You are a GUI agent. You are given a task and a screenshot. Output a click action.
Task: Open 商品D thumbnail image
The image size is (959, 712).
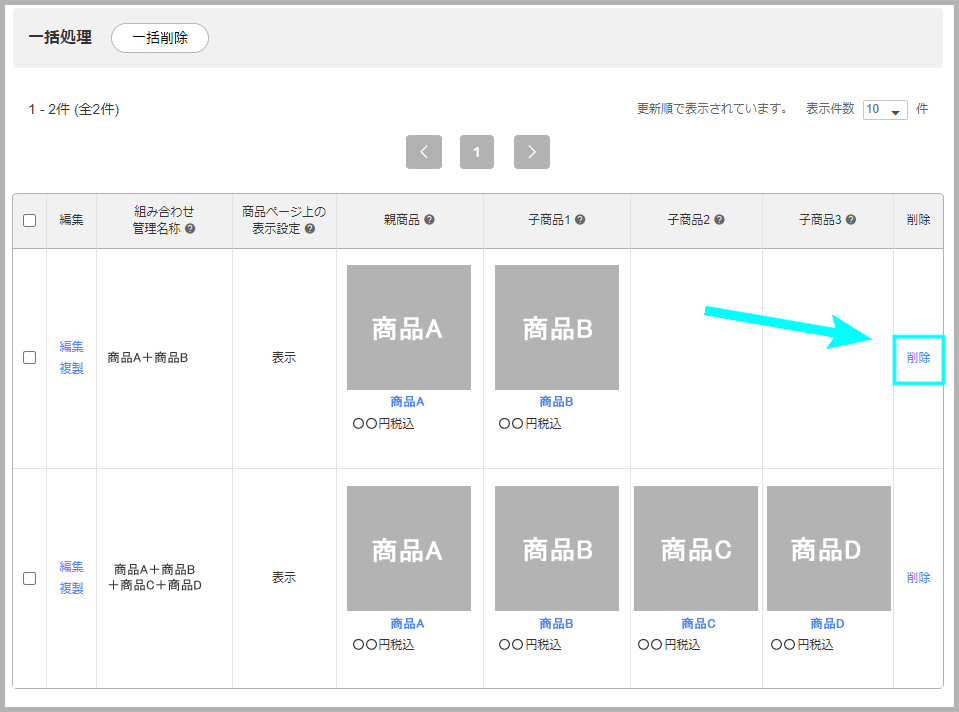coord(829,549)
